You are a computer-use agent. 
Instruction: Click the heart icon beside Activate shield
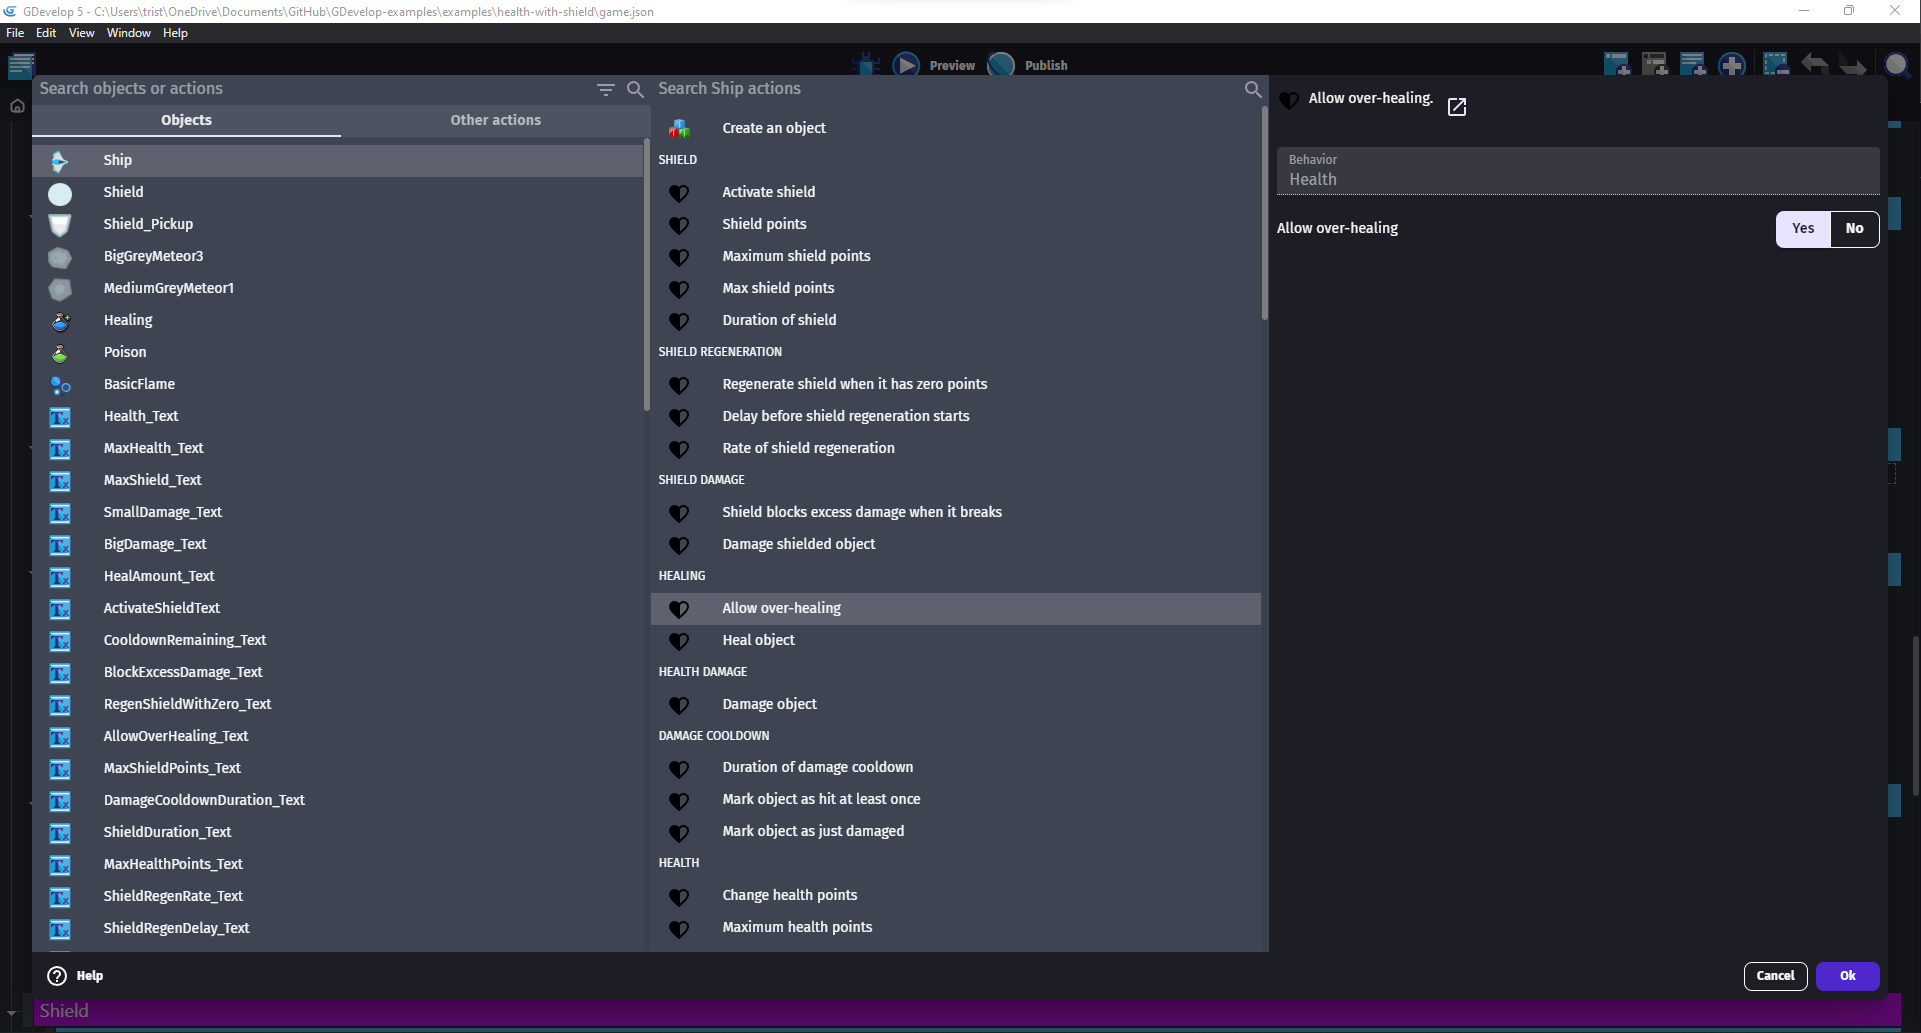click(x=679, y=193)
